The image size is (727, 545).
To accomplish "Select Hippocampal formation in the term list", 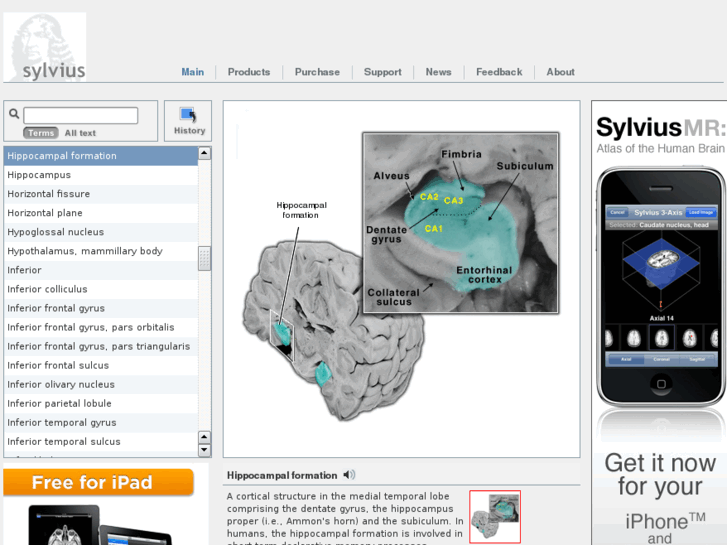I will [x=101, y=156].
